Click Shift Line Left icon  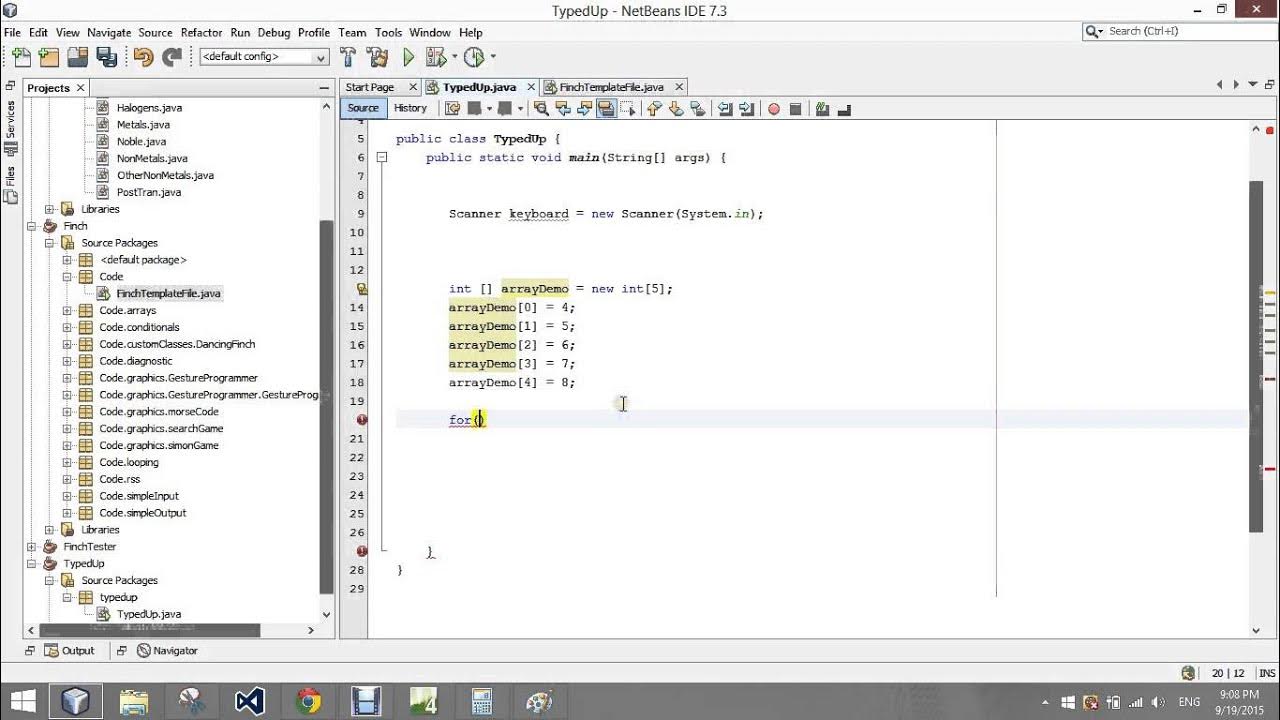[725, 109]
